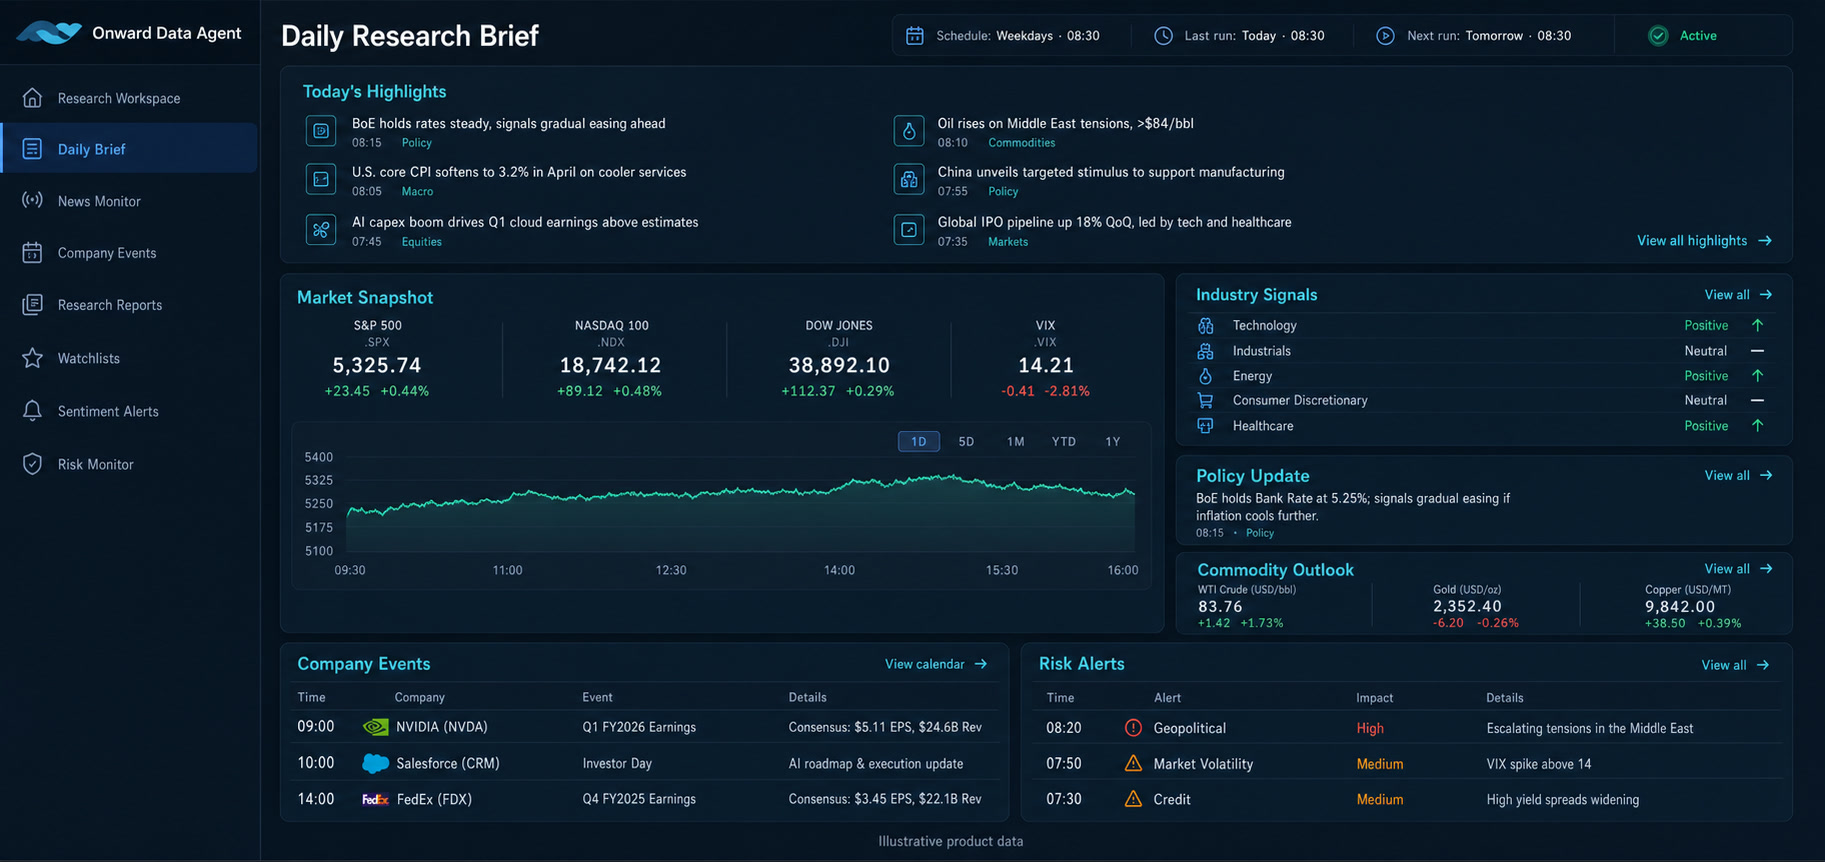Switch chart to 1M range

(1015, 441)
